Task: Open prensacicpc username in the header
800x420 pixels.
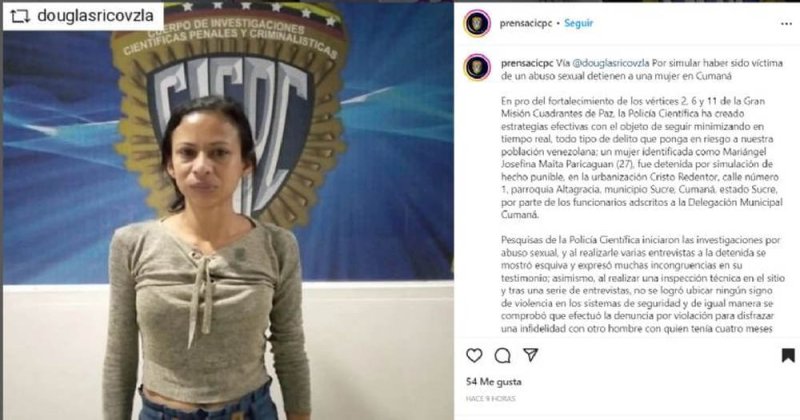Action: click(x=526, y=23)
